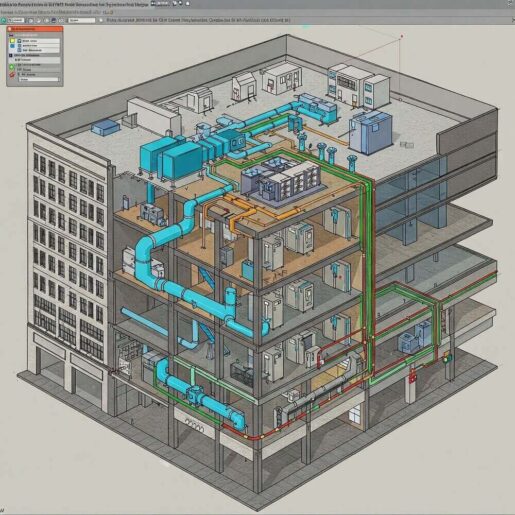
Task: Select the red fire valve at ground level
Action: 413,377
